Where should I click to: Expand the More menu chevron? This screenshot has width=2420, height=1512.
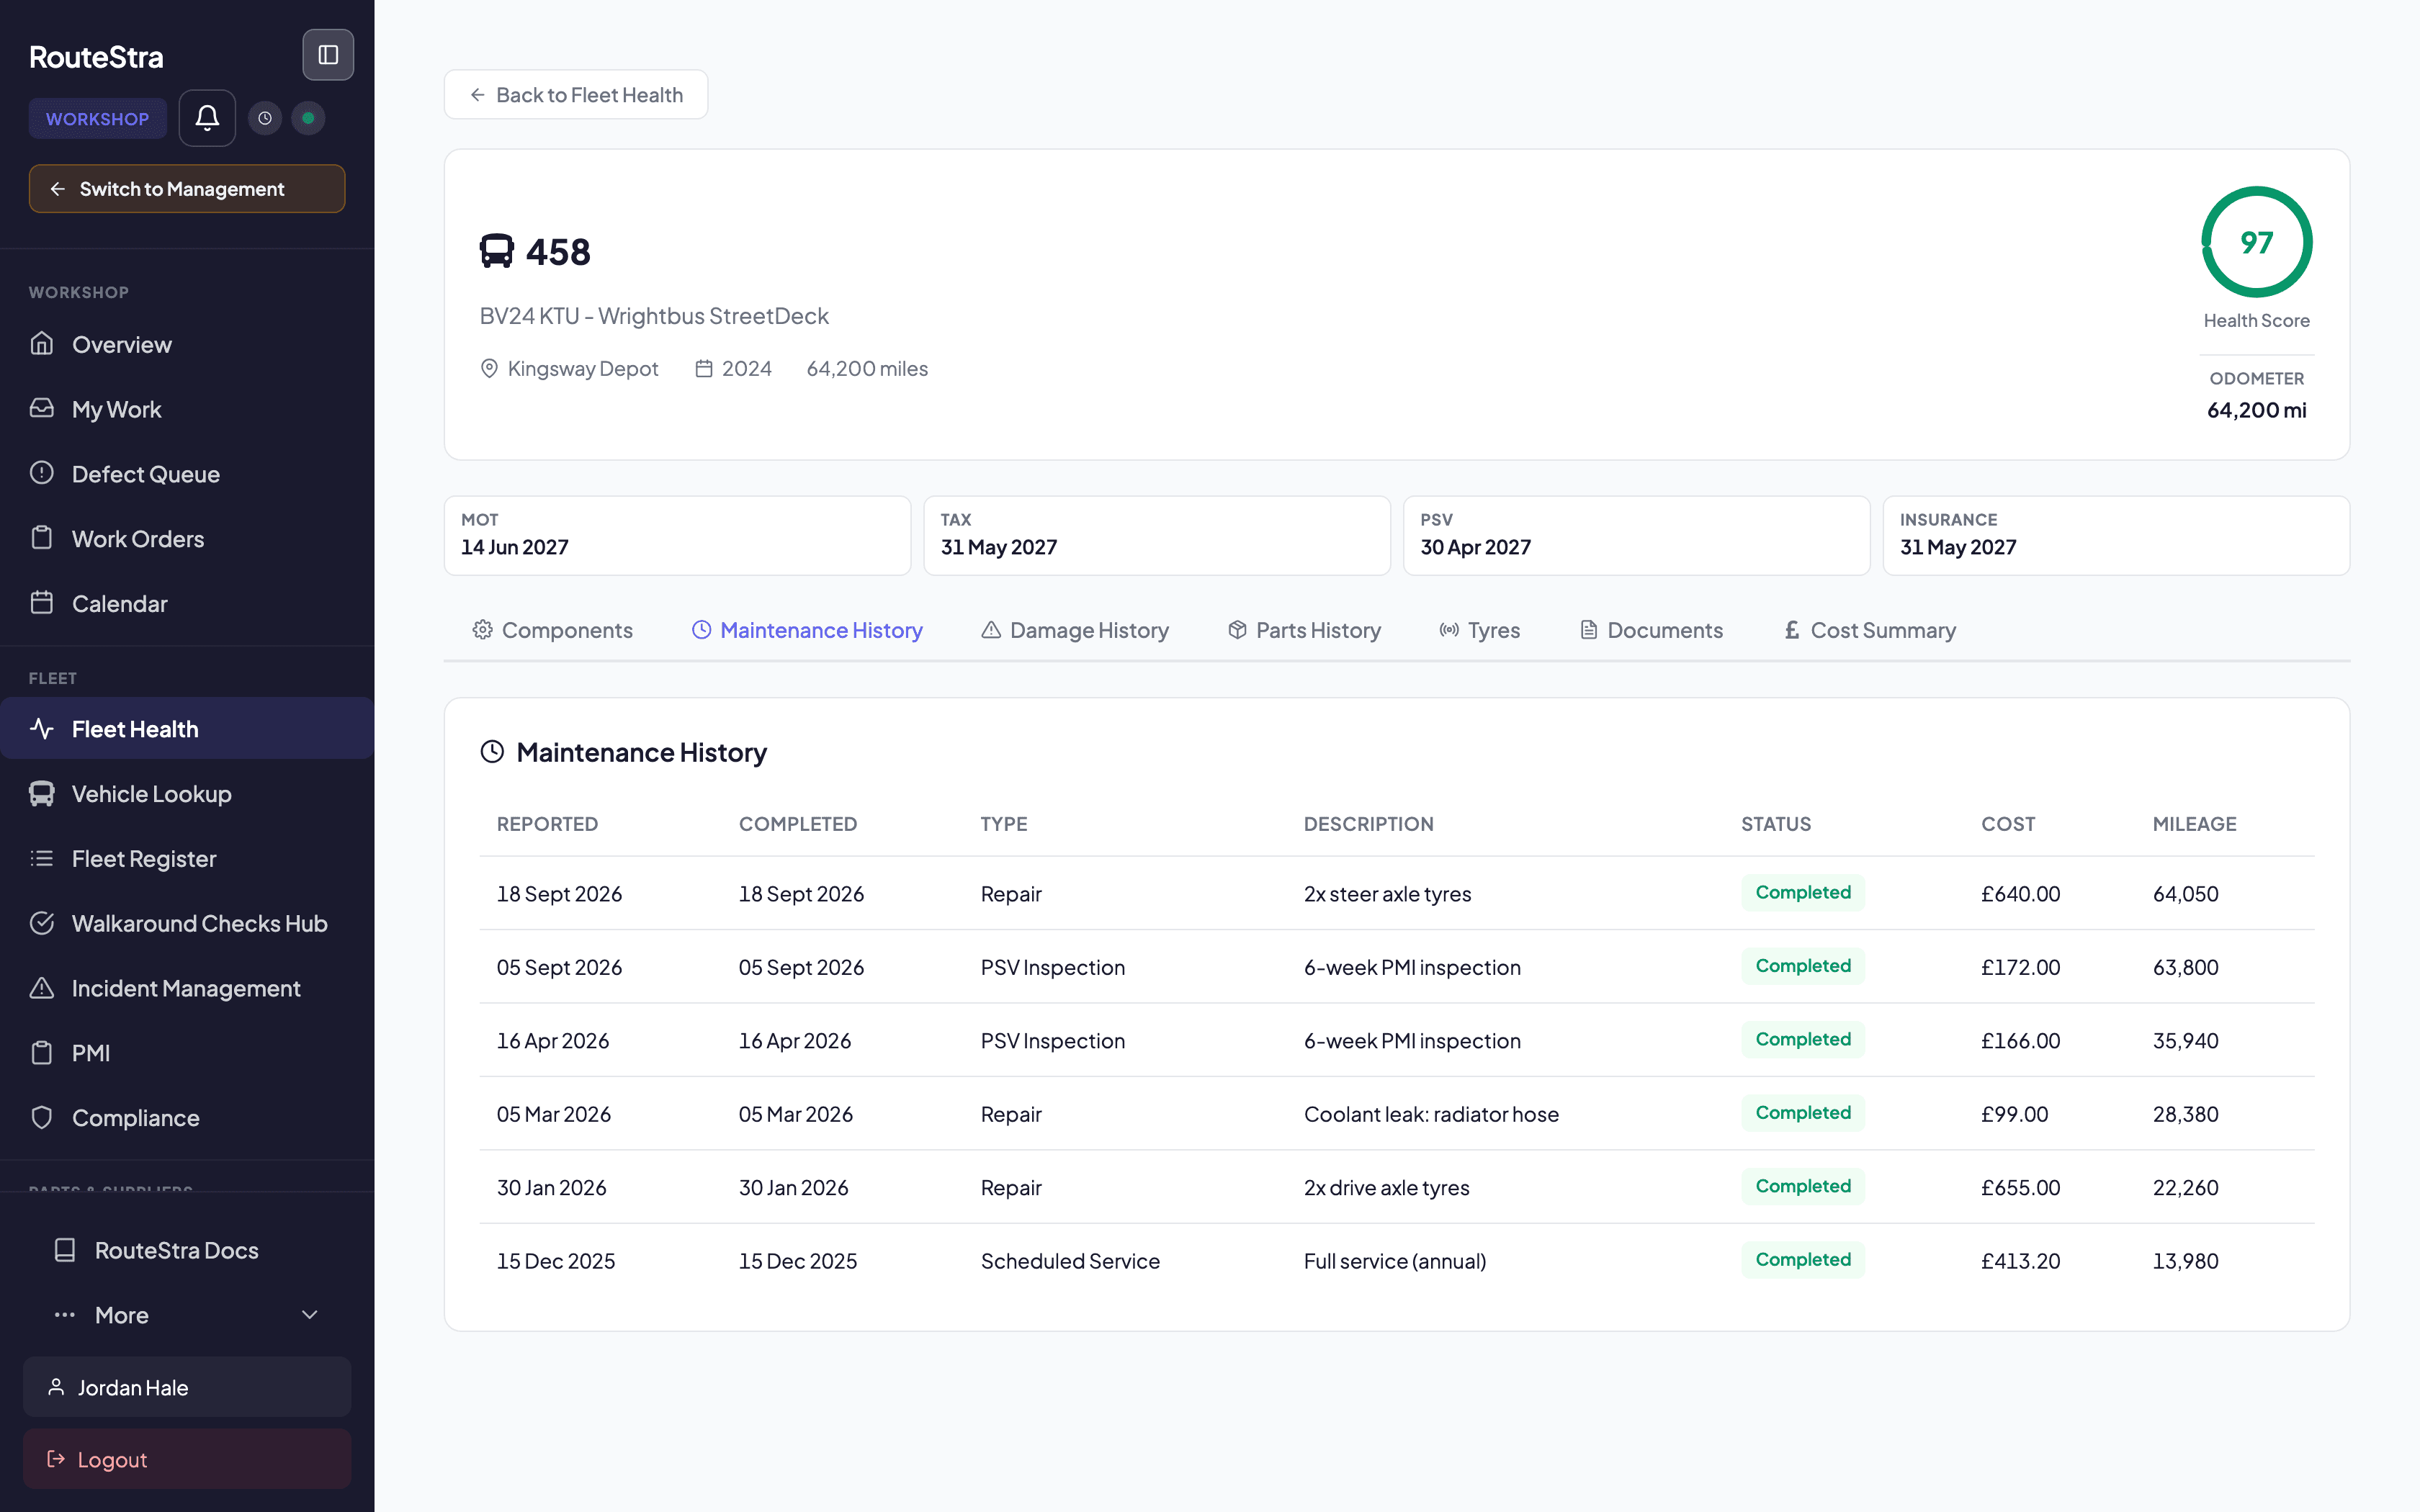(310, 1315)
